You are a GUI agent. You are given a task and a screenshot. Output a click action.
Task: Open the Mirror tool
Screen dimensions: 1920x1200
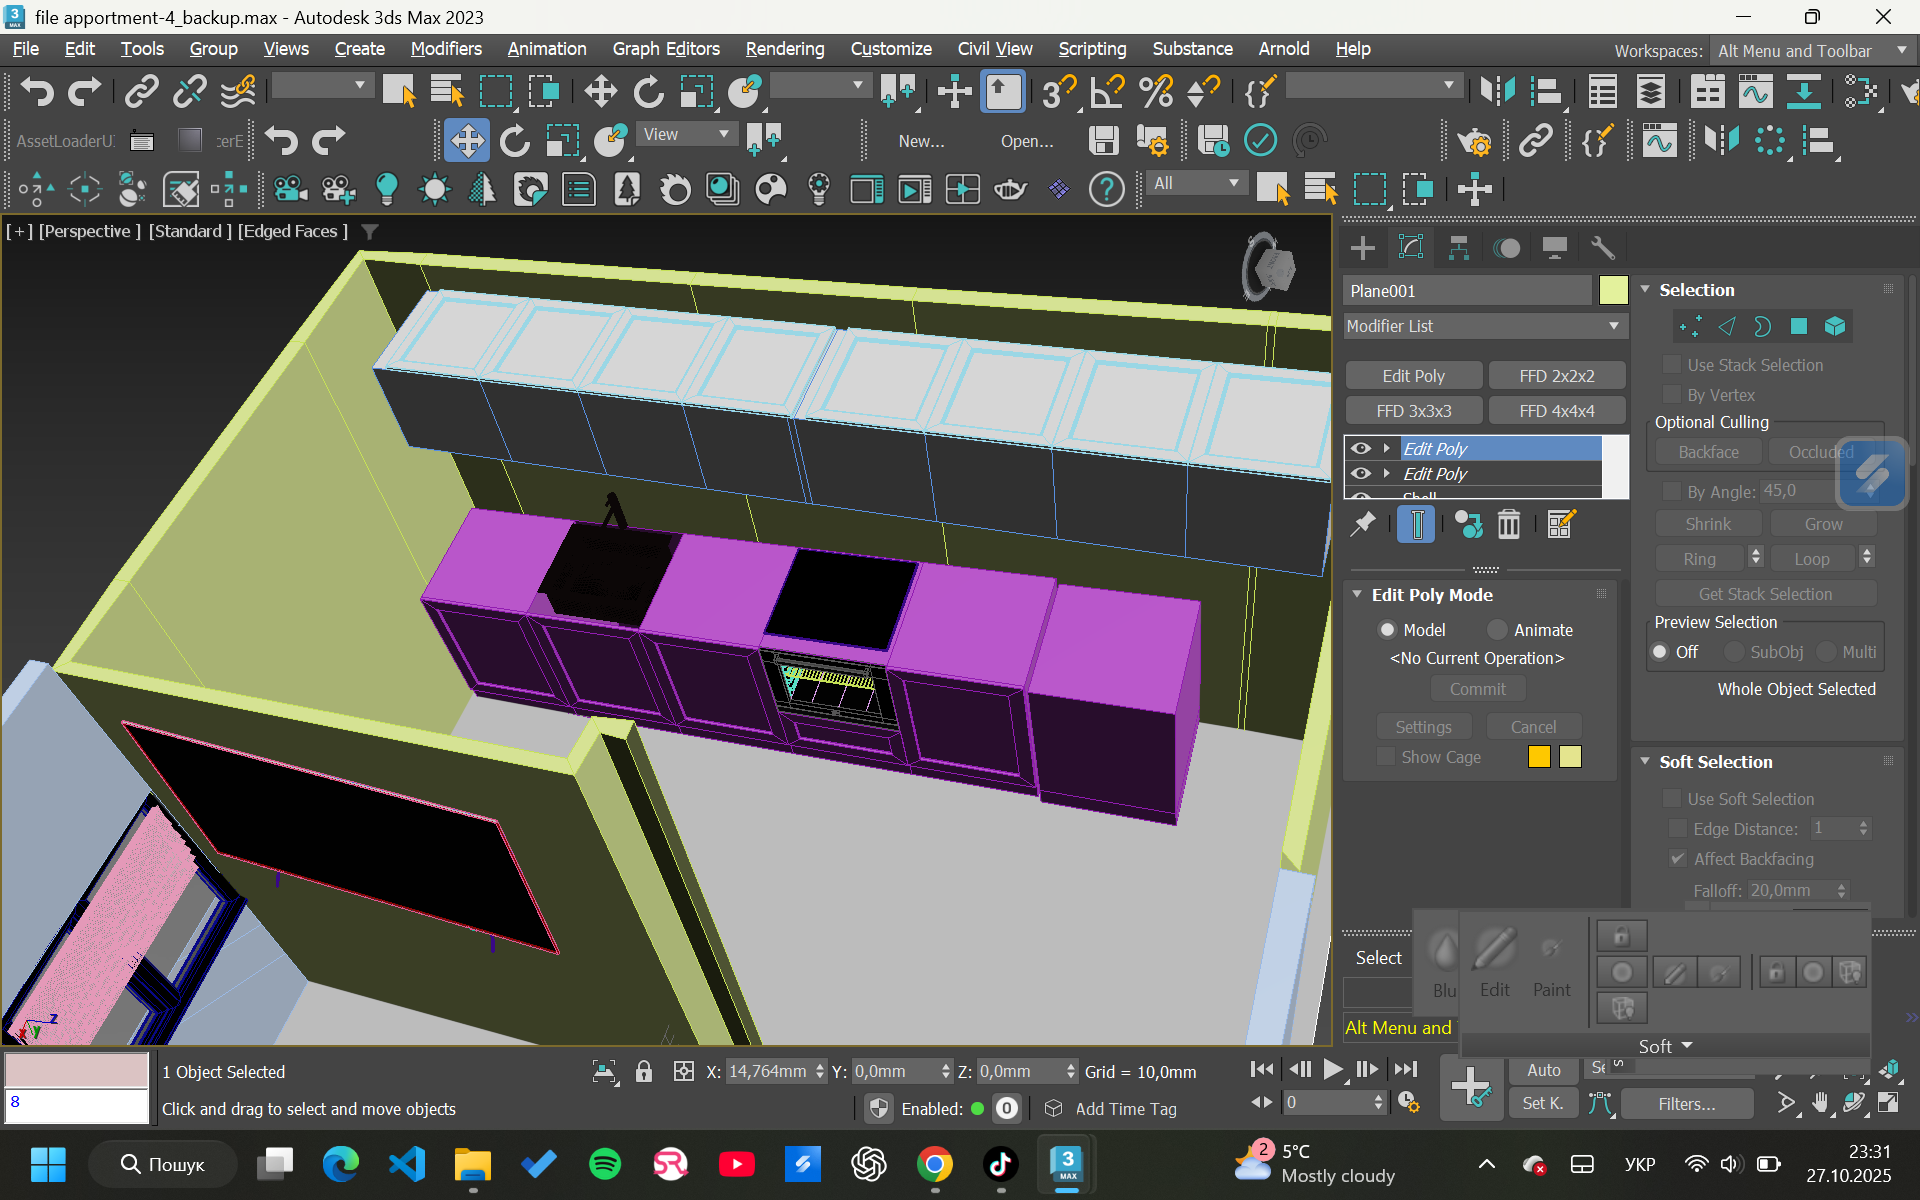(x=1497, y=91)
